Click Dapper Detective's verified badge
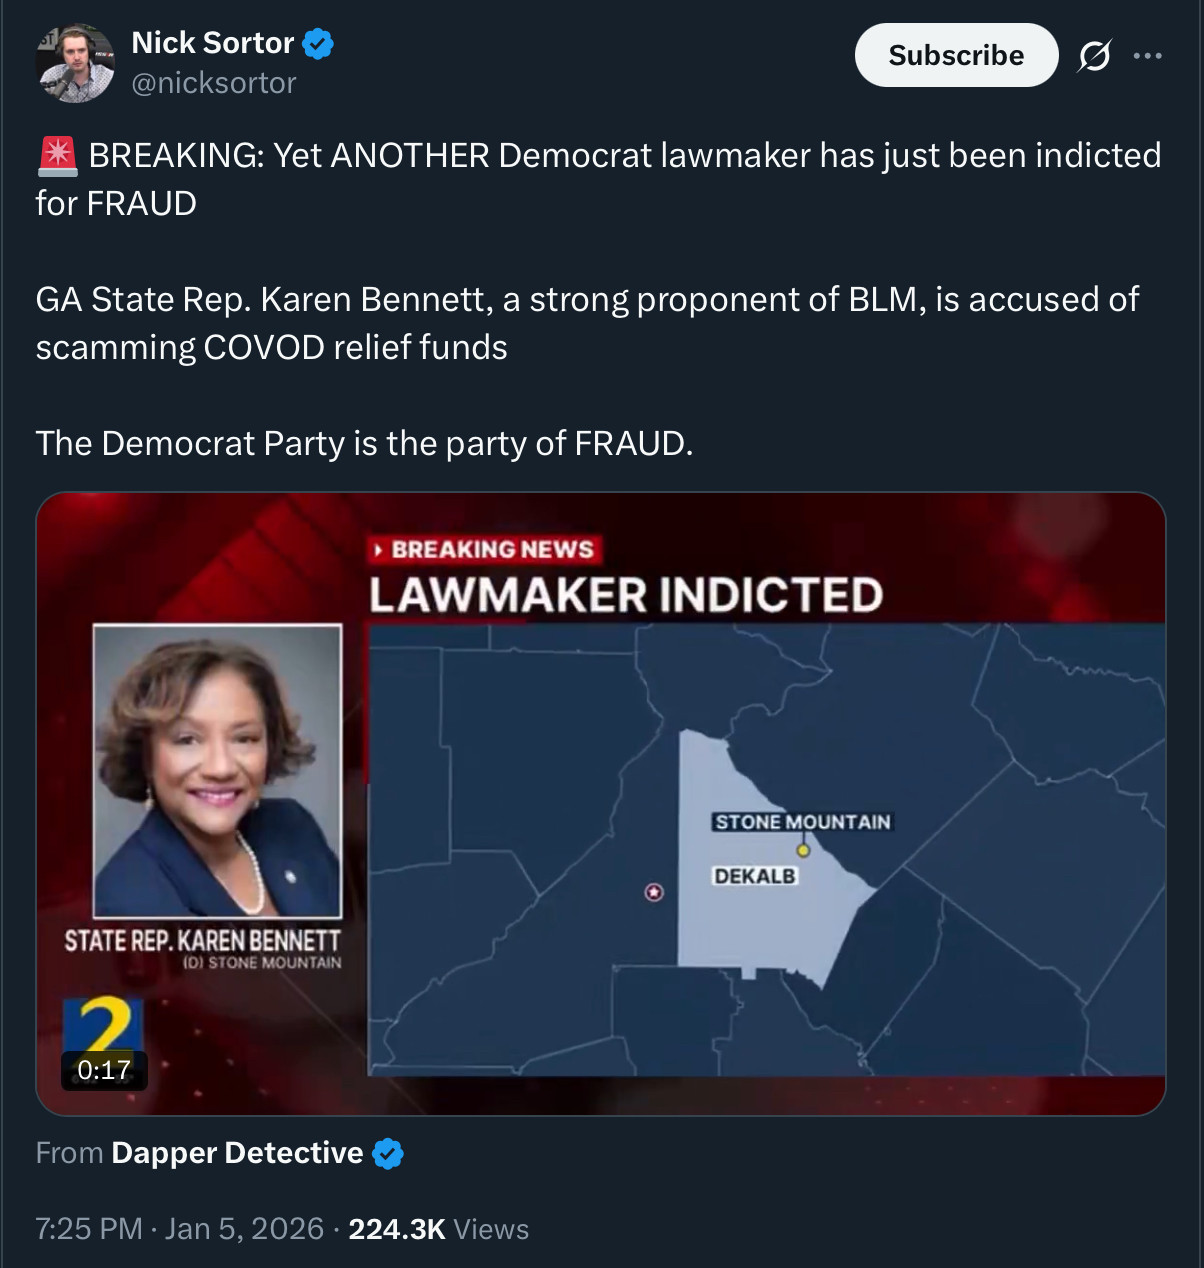 (388, 1153)
